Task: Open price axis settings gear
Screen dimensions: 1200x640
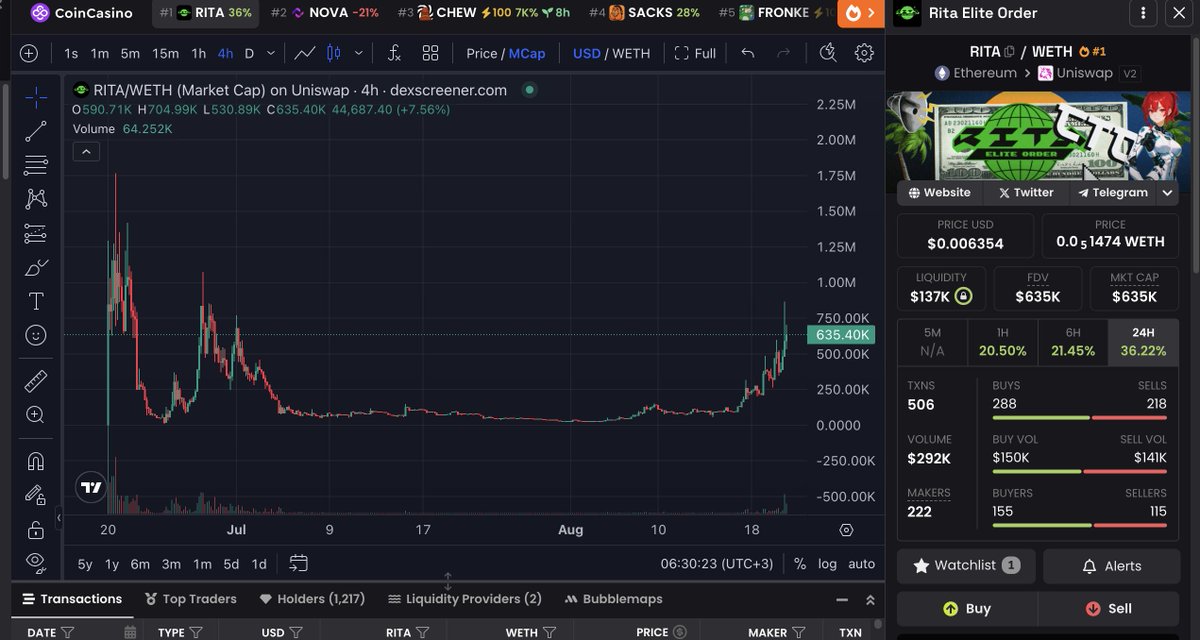Action: click(847, 530)
